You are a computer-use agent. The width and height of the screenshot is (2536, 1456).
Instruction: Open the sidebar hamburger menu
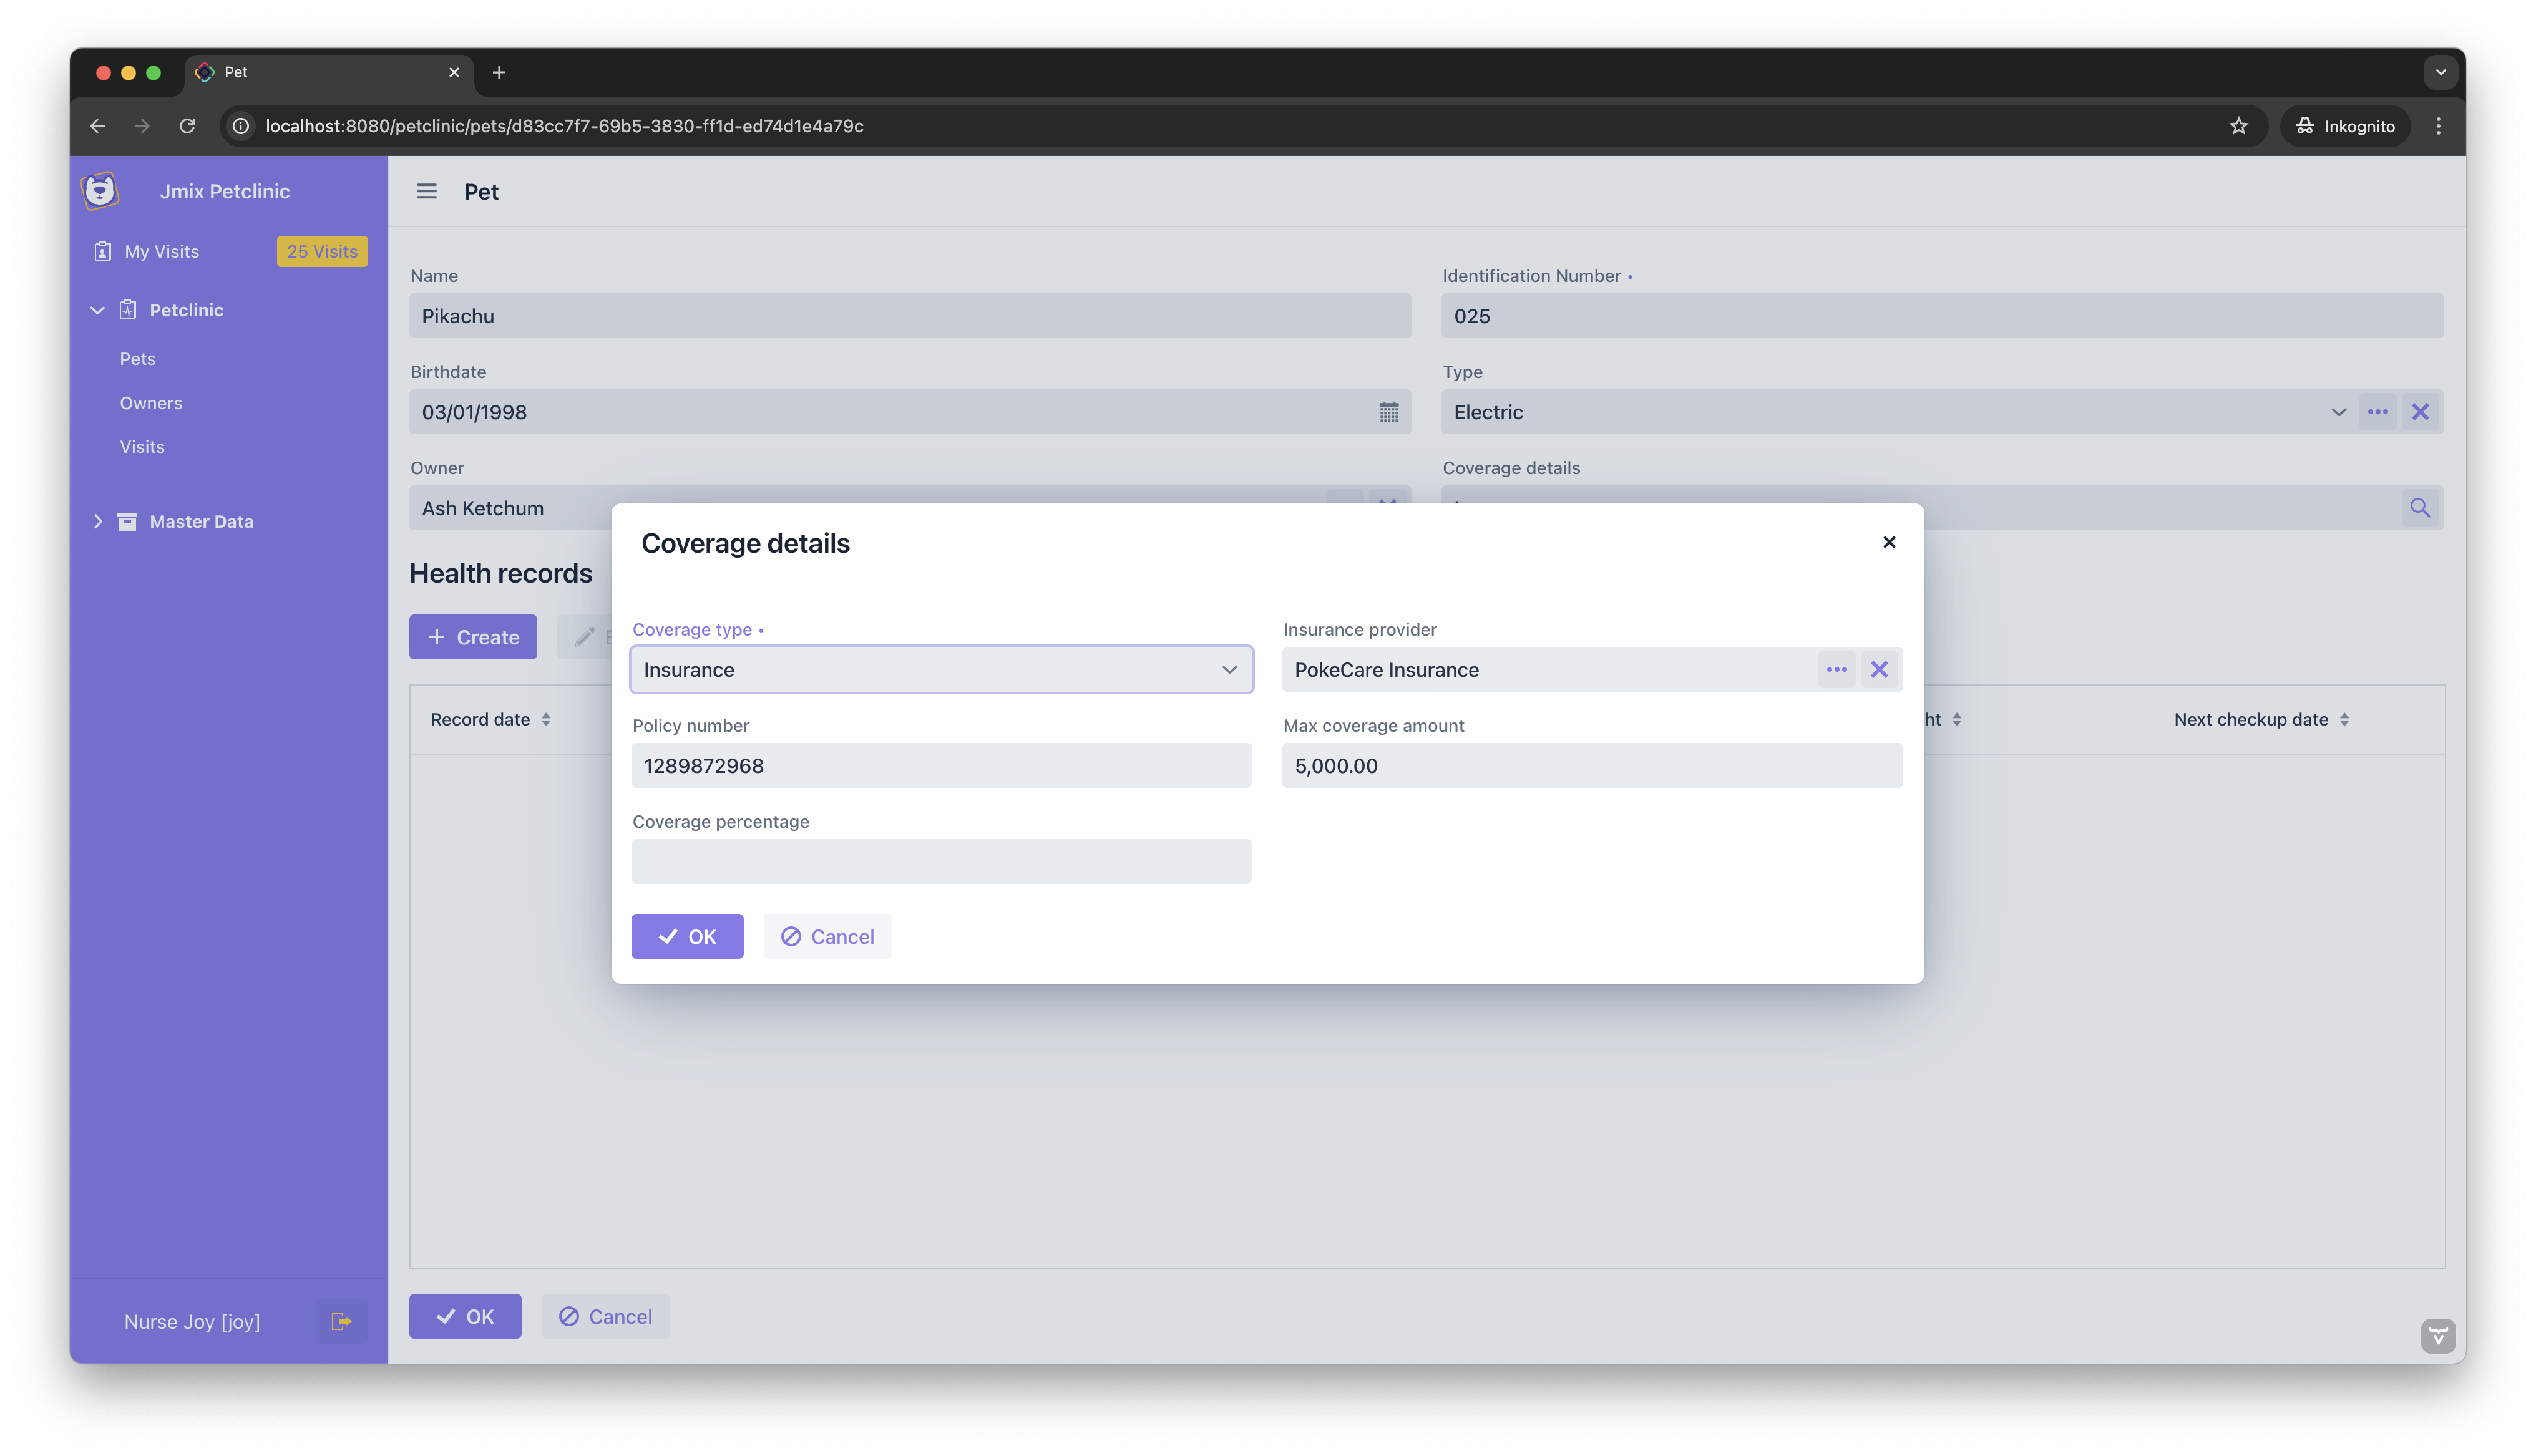point(427,191)
